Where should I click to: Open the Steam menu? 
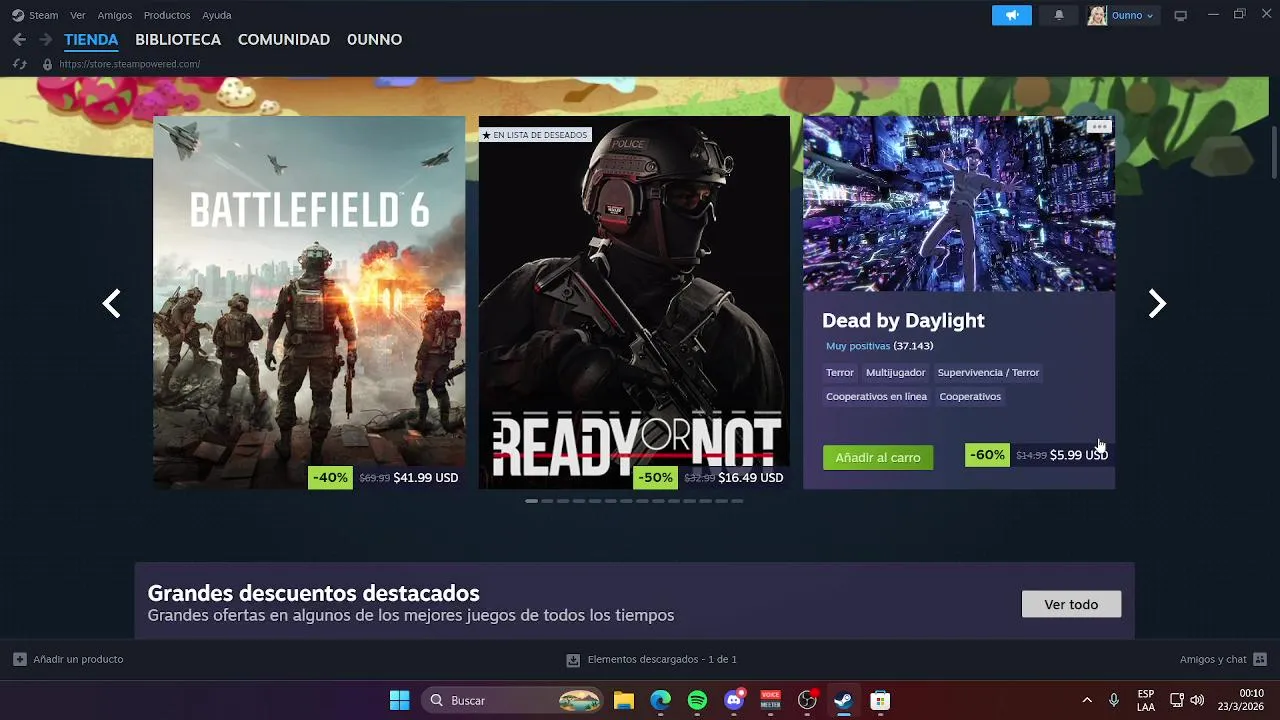(36, 15)
